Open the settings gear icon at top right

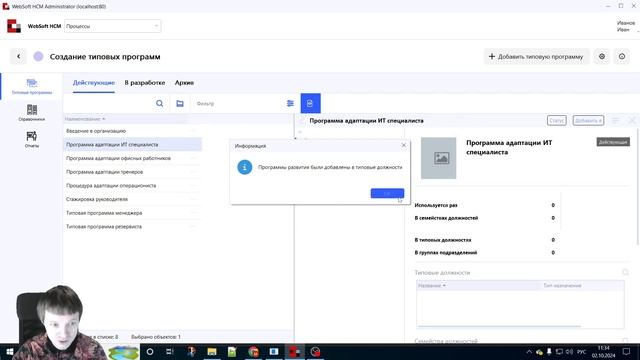pyautogui.click(x=602, y=56)
